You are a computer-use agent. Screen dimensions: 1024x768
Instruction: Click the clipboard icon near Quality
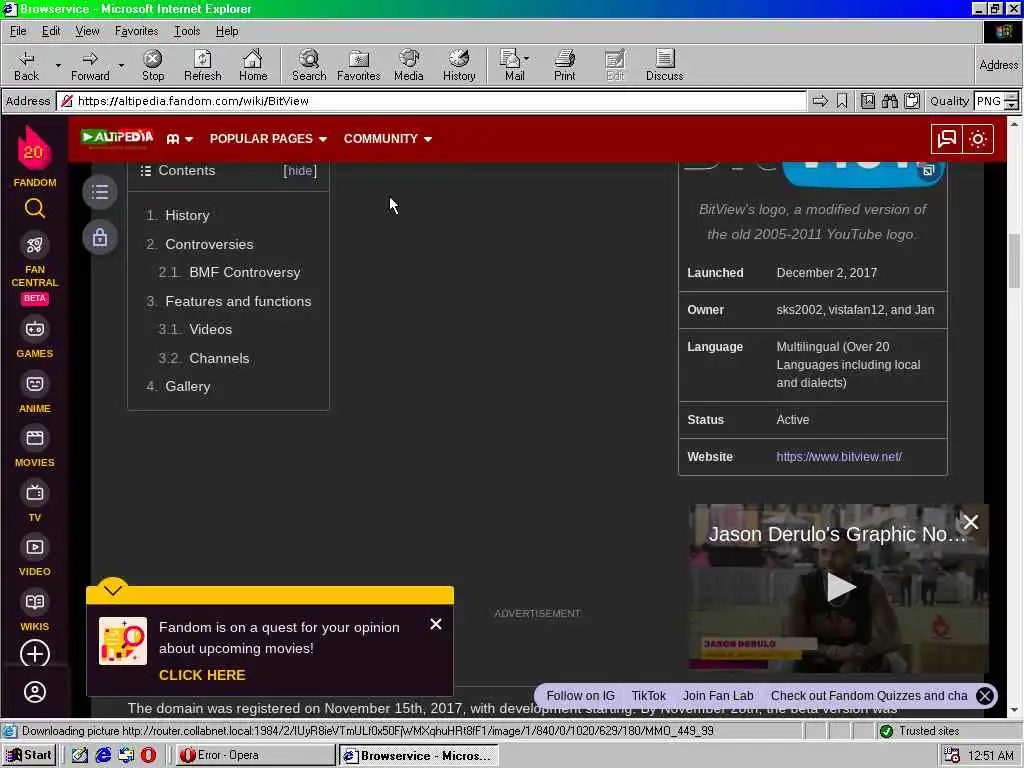912,101
